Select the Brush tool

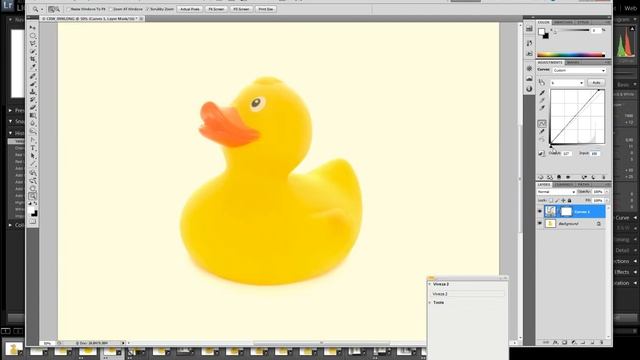coord(33,84)
